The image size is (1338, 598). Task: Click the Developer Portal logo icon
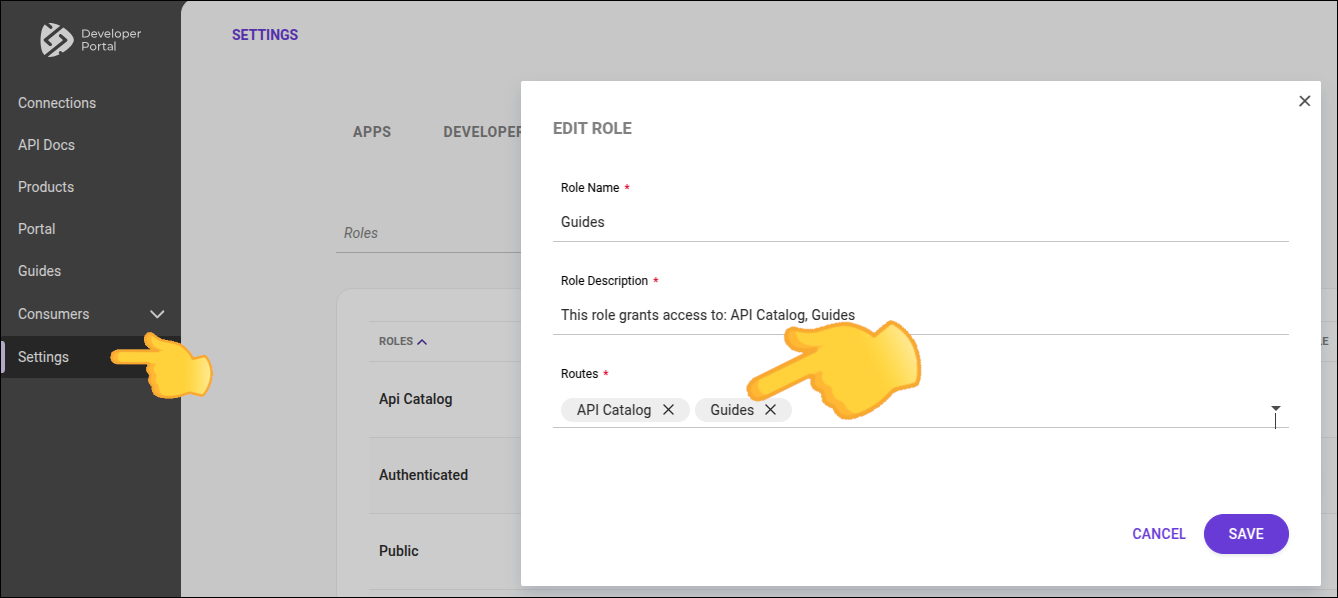[56, 40]
